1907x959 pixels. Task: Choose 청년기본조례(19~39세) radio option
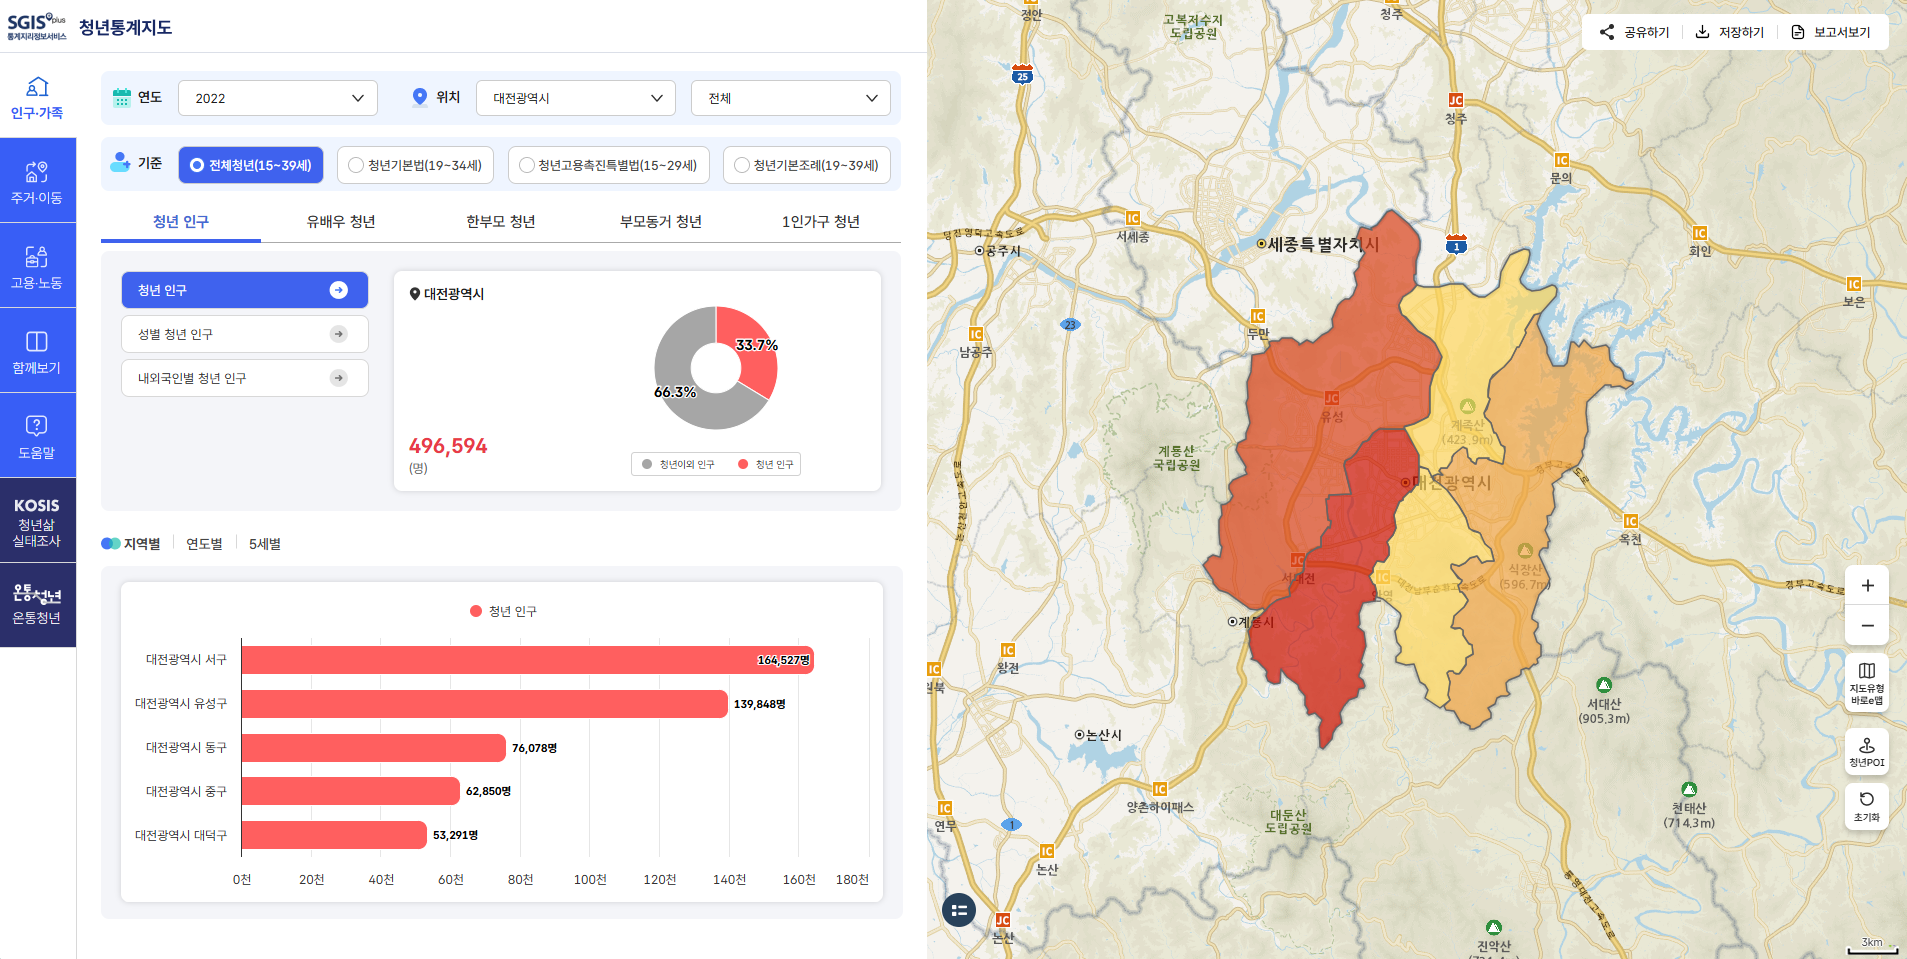point(806,166)
